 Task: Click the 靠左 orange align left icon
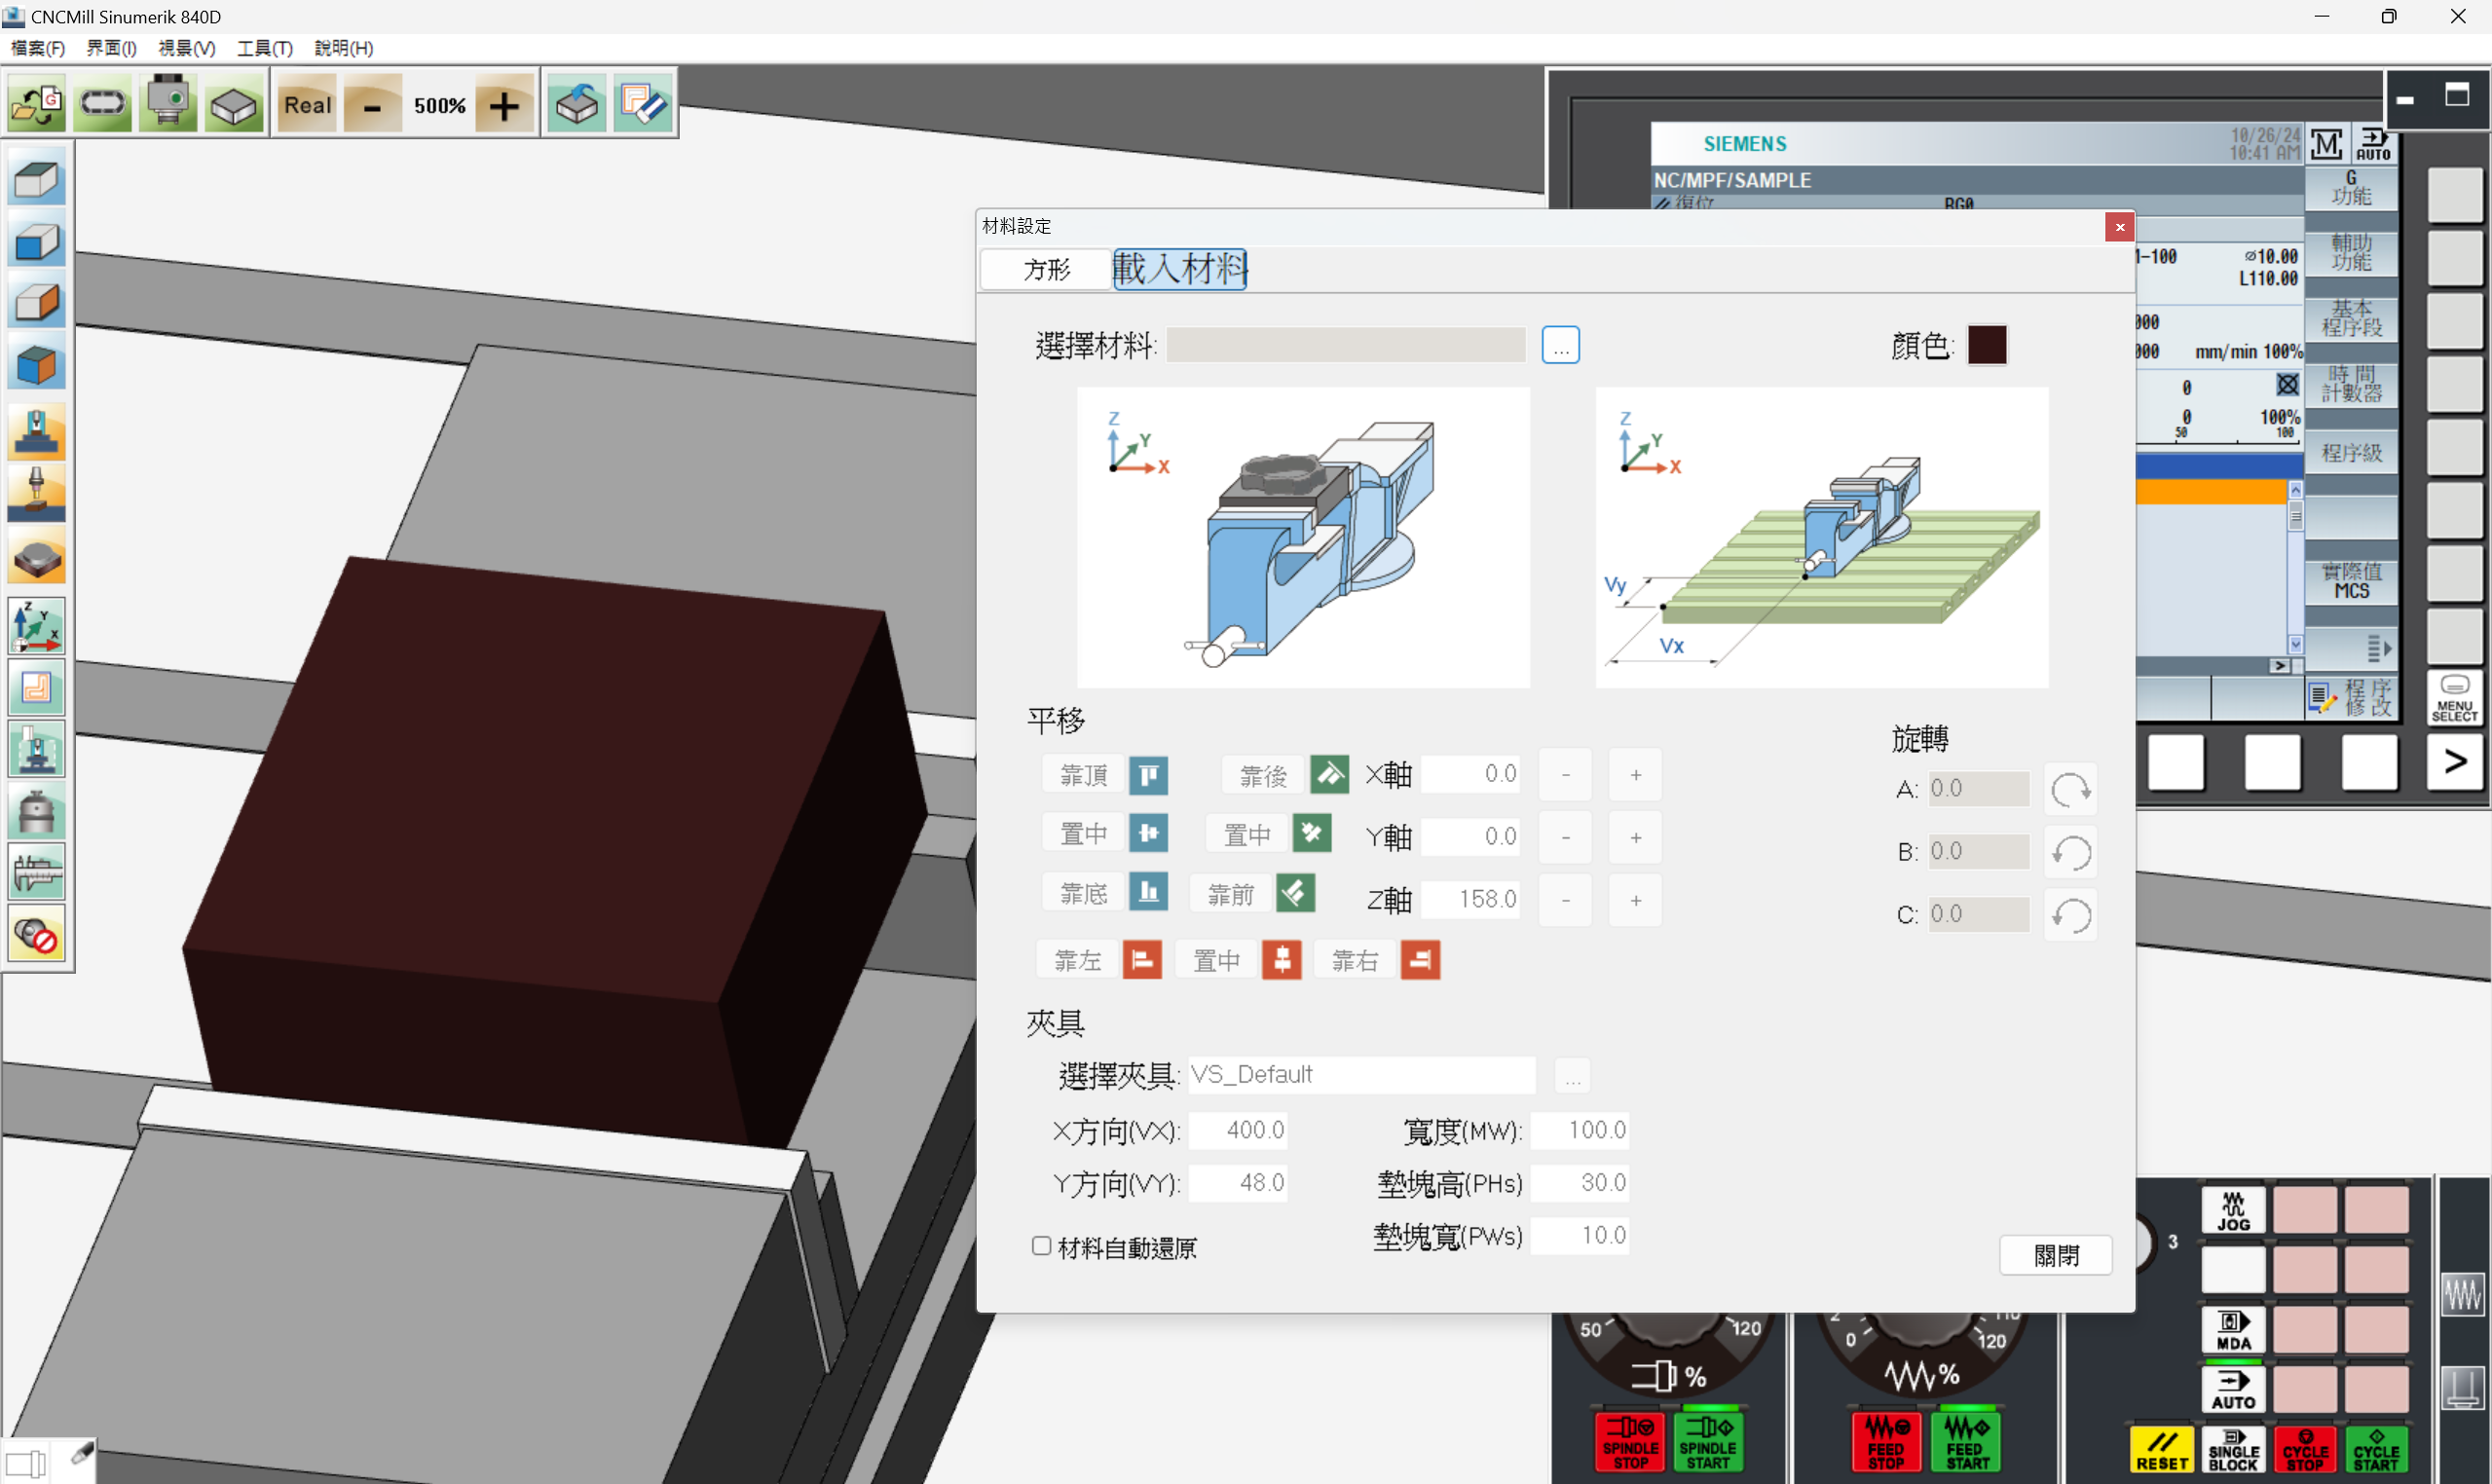click(x=1142, y=960)
